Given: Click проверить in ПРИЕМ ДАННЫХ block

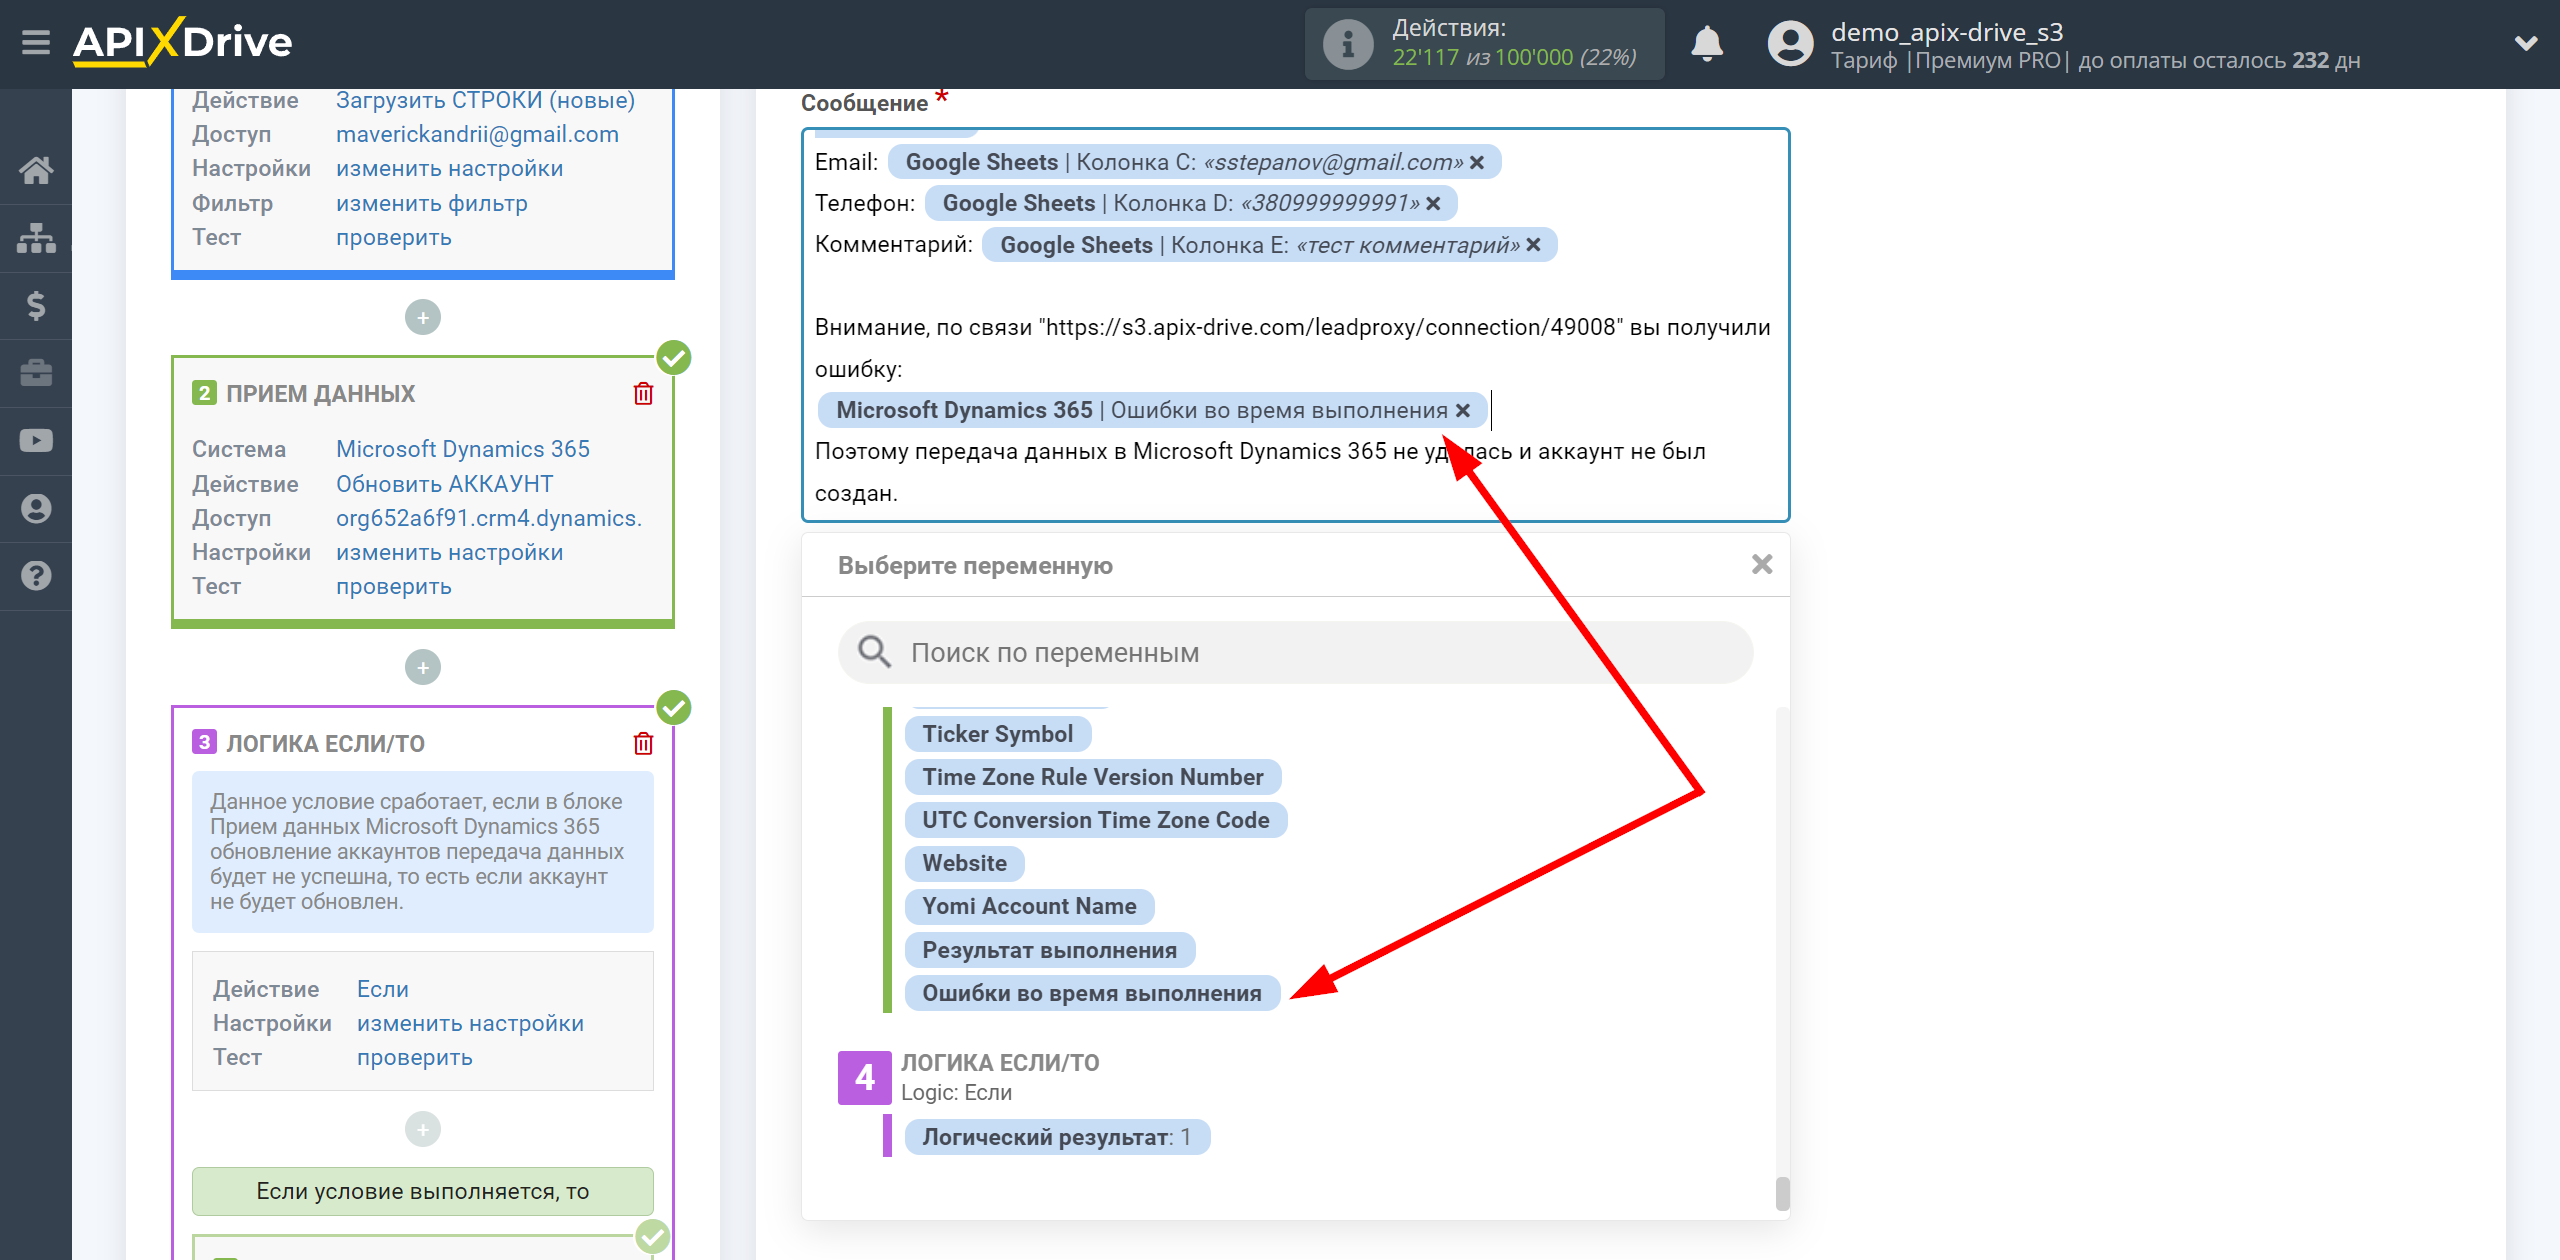Looking at the screenshot, I should 393,587.
